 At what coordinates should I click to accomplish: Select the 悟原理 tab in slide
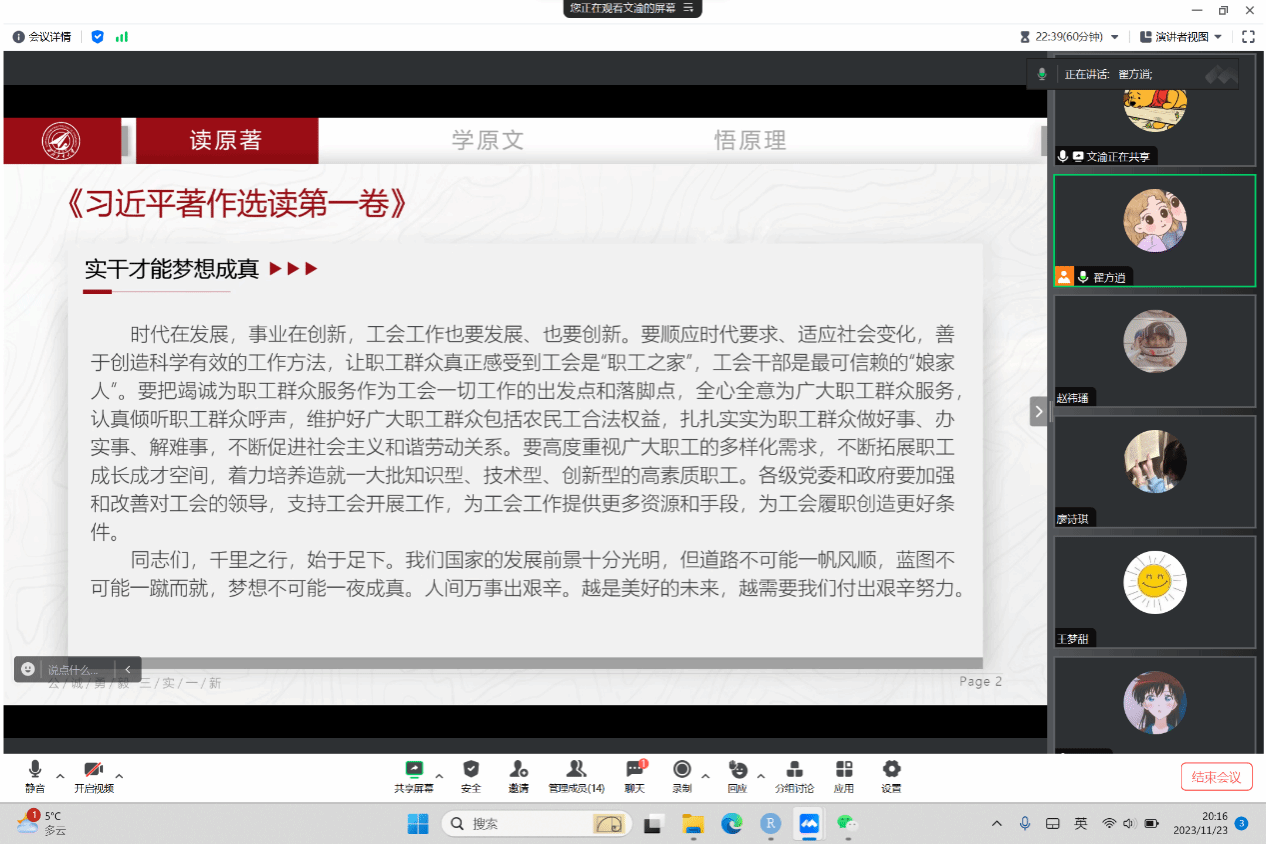click(x=750, y=141)
